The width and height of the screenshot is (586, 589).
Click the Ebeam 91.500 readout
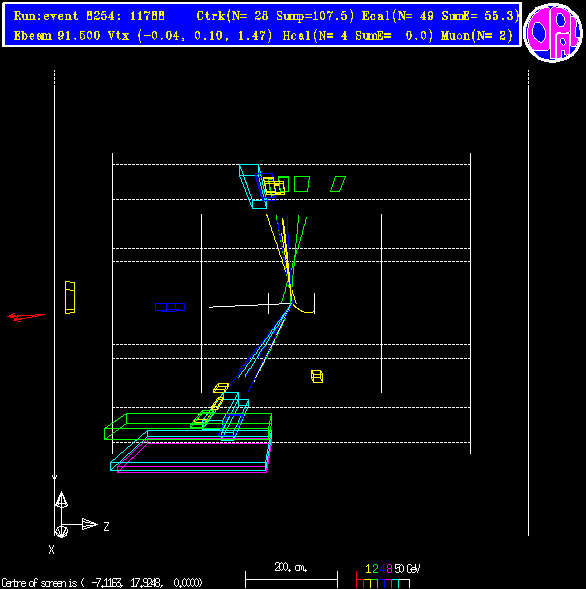coord(57,36)
